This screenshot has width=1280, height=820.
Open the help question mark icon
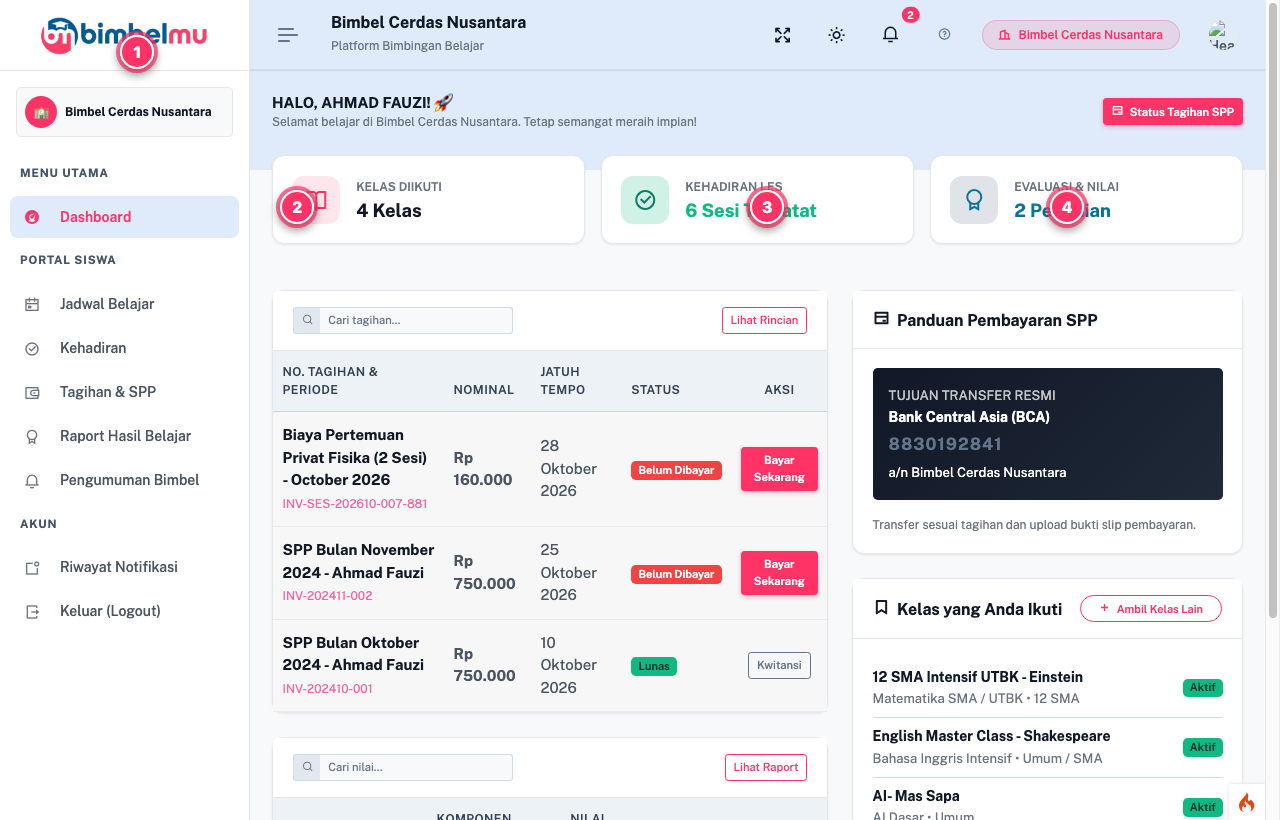pyautogui.click(x=945, y=35)
